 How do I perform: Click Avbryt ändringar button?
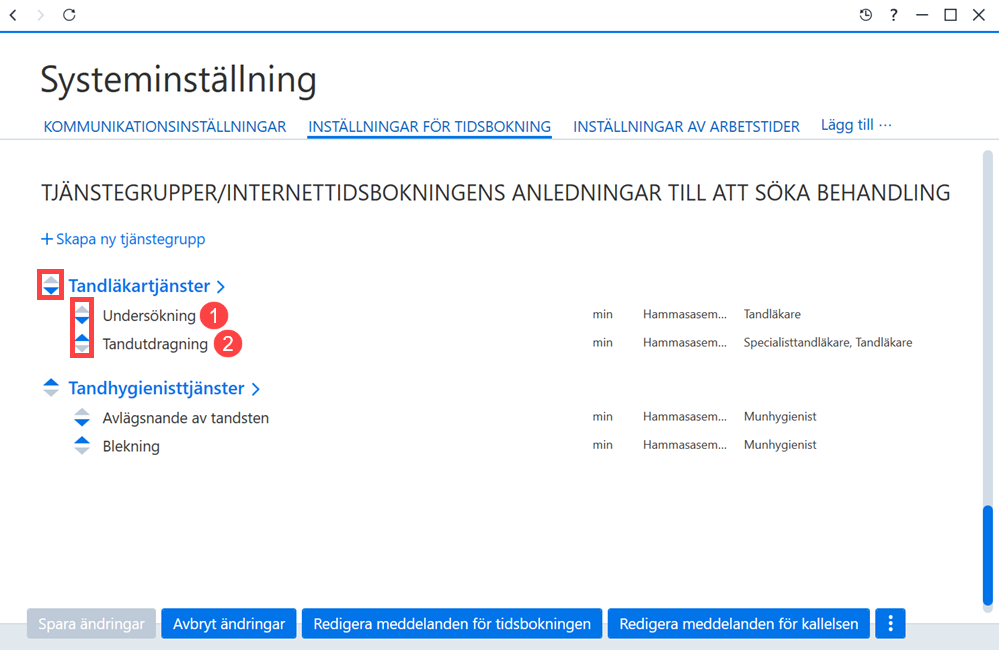pyautogui.click(x=228, y=623)
